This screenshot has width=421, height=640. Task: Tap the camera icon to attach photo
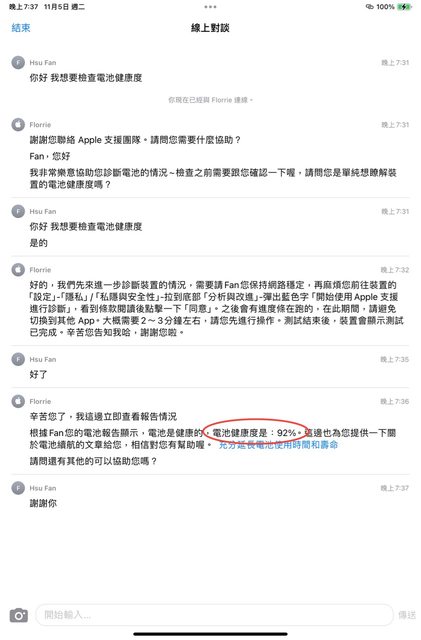click(19, 615)
